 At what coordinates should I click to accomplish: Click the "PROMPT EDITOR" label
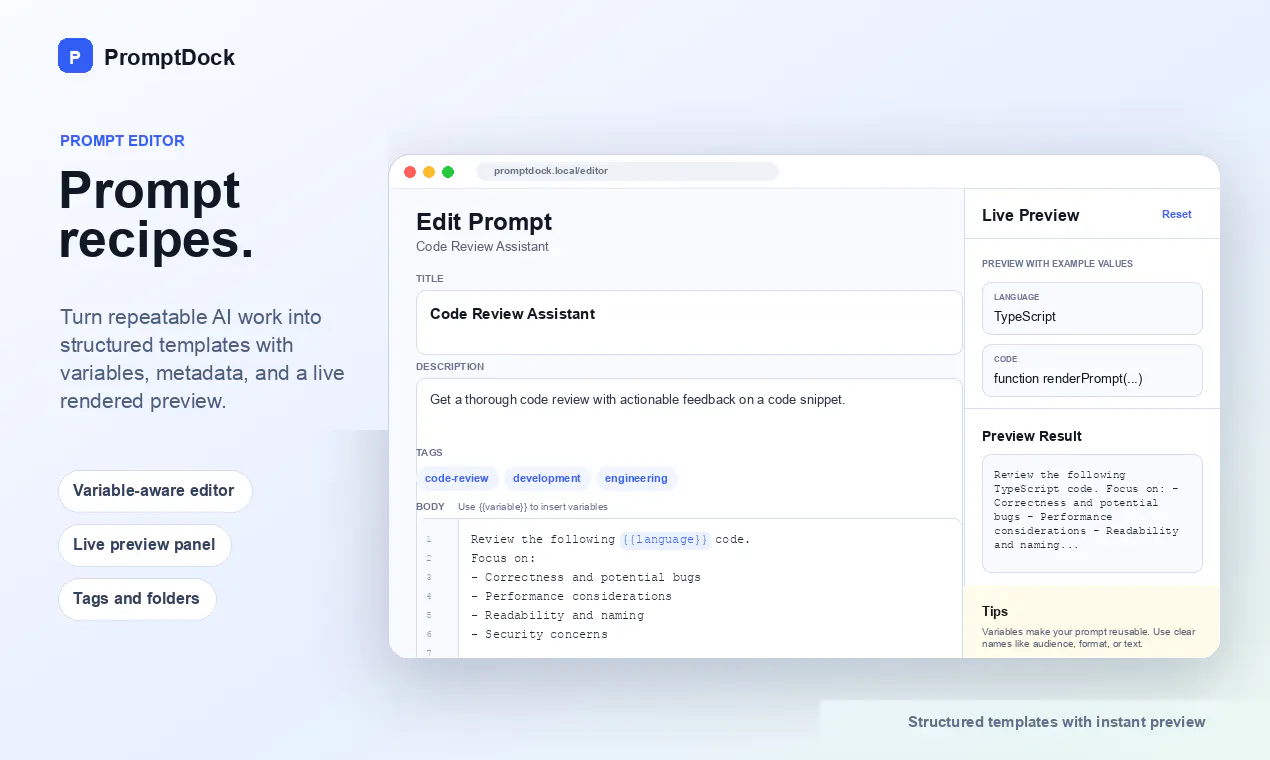pyautogui.click(x=122, y=141)
